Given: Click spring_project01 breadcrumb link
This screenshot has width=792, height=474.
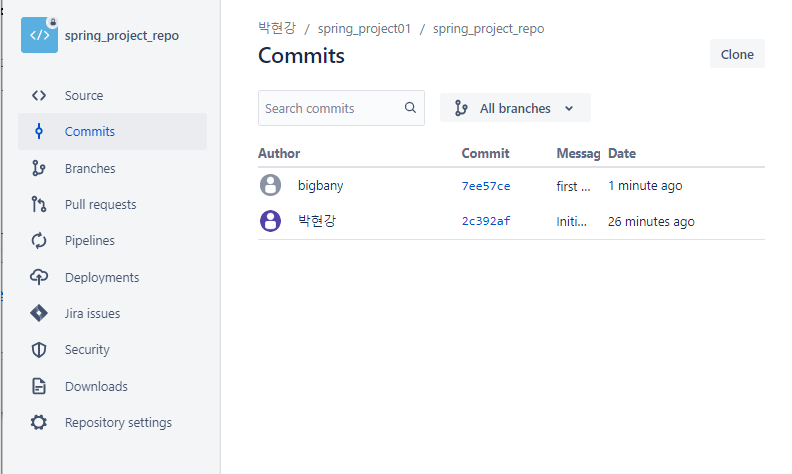Looking at the screenshot, I should pos(364,29).
